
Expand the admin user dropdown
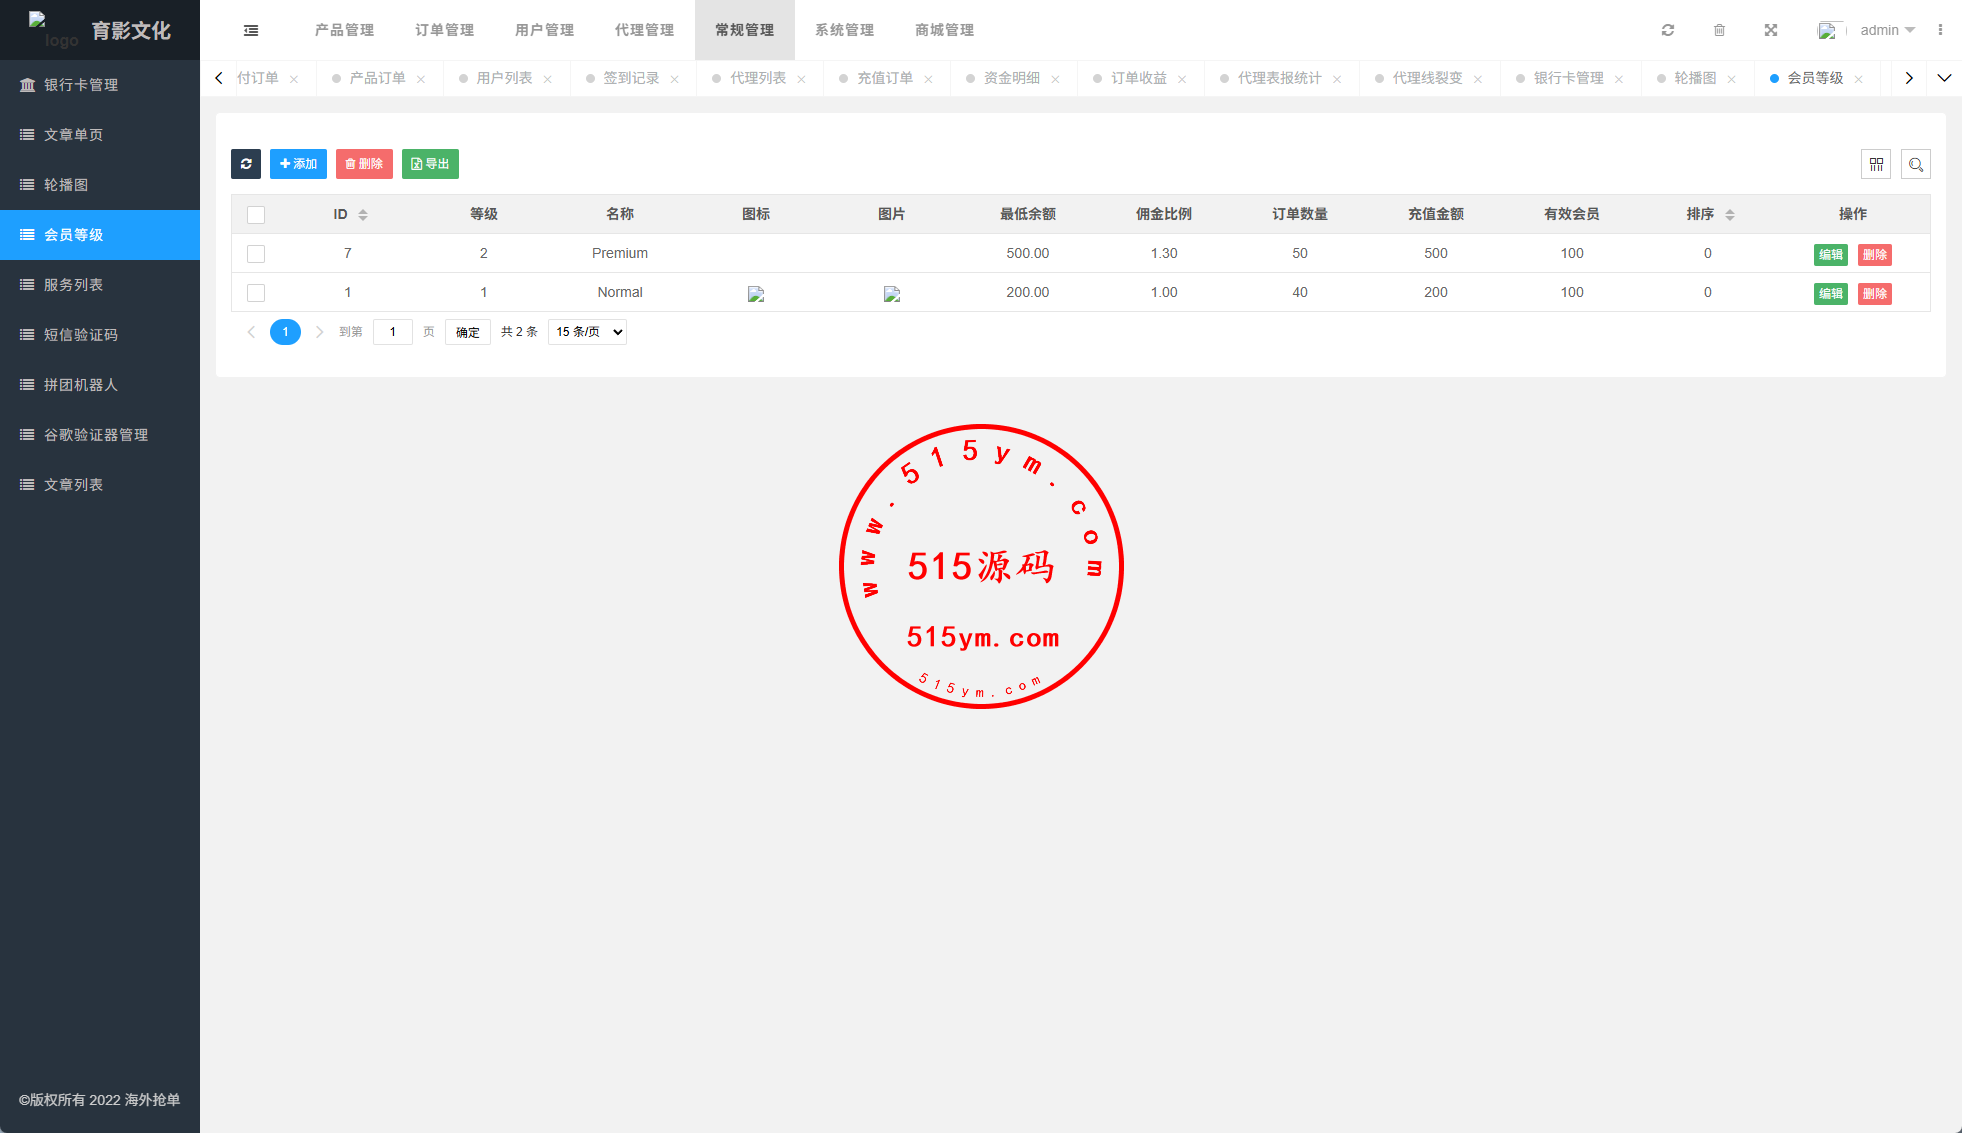1886,30
